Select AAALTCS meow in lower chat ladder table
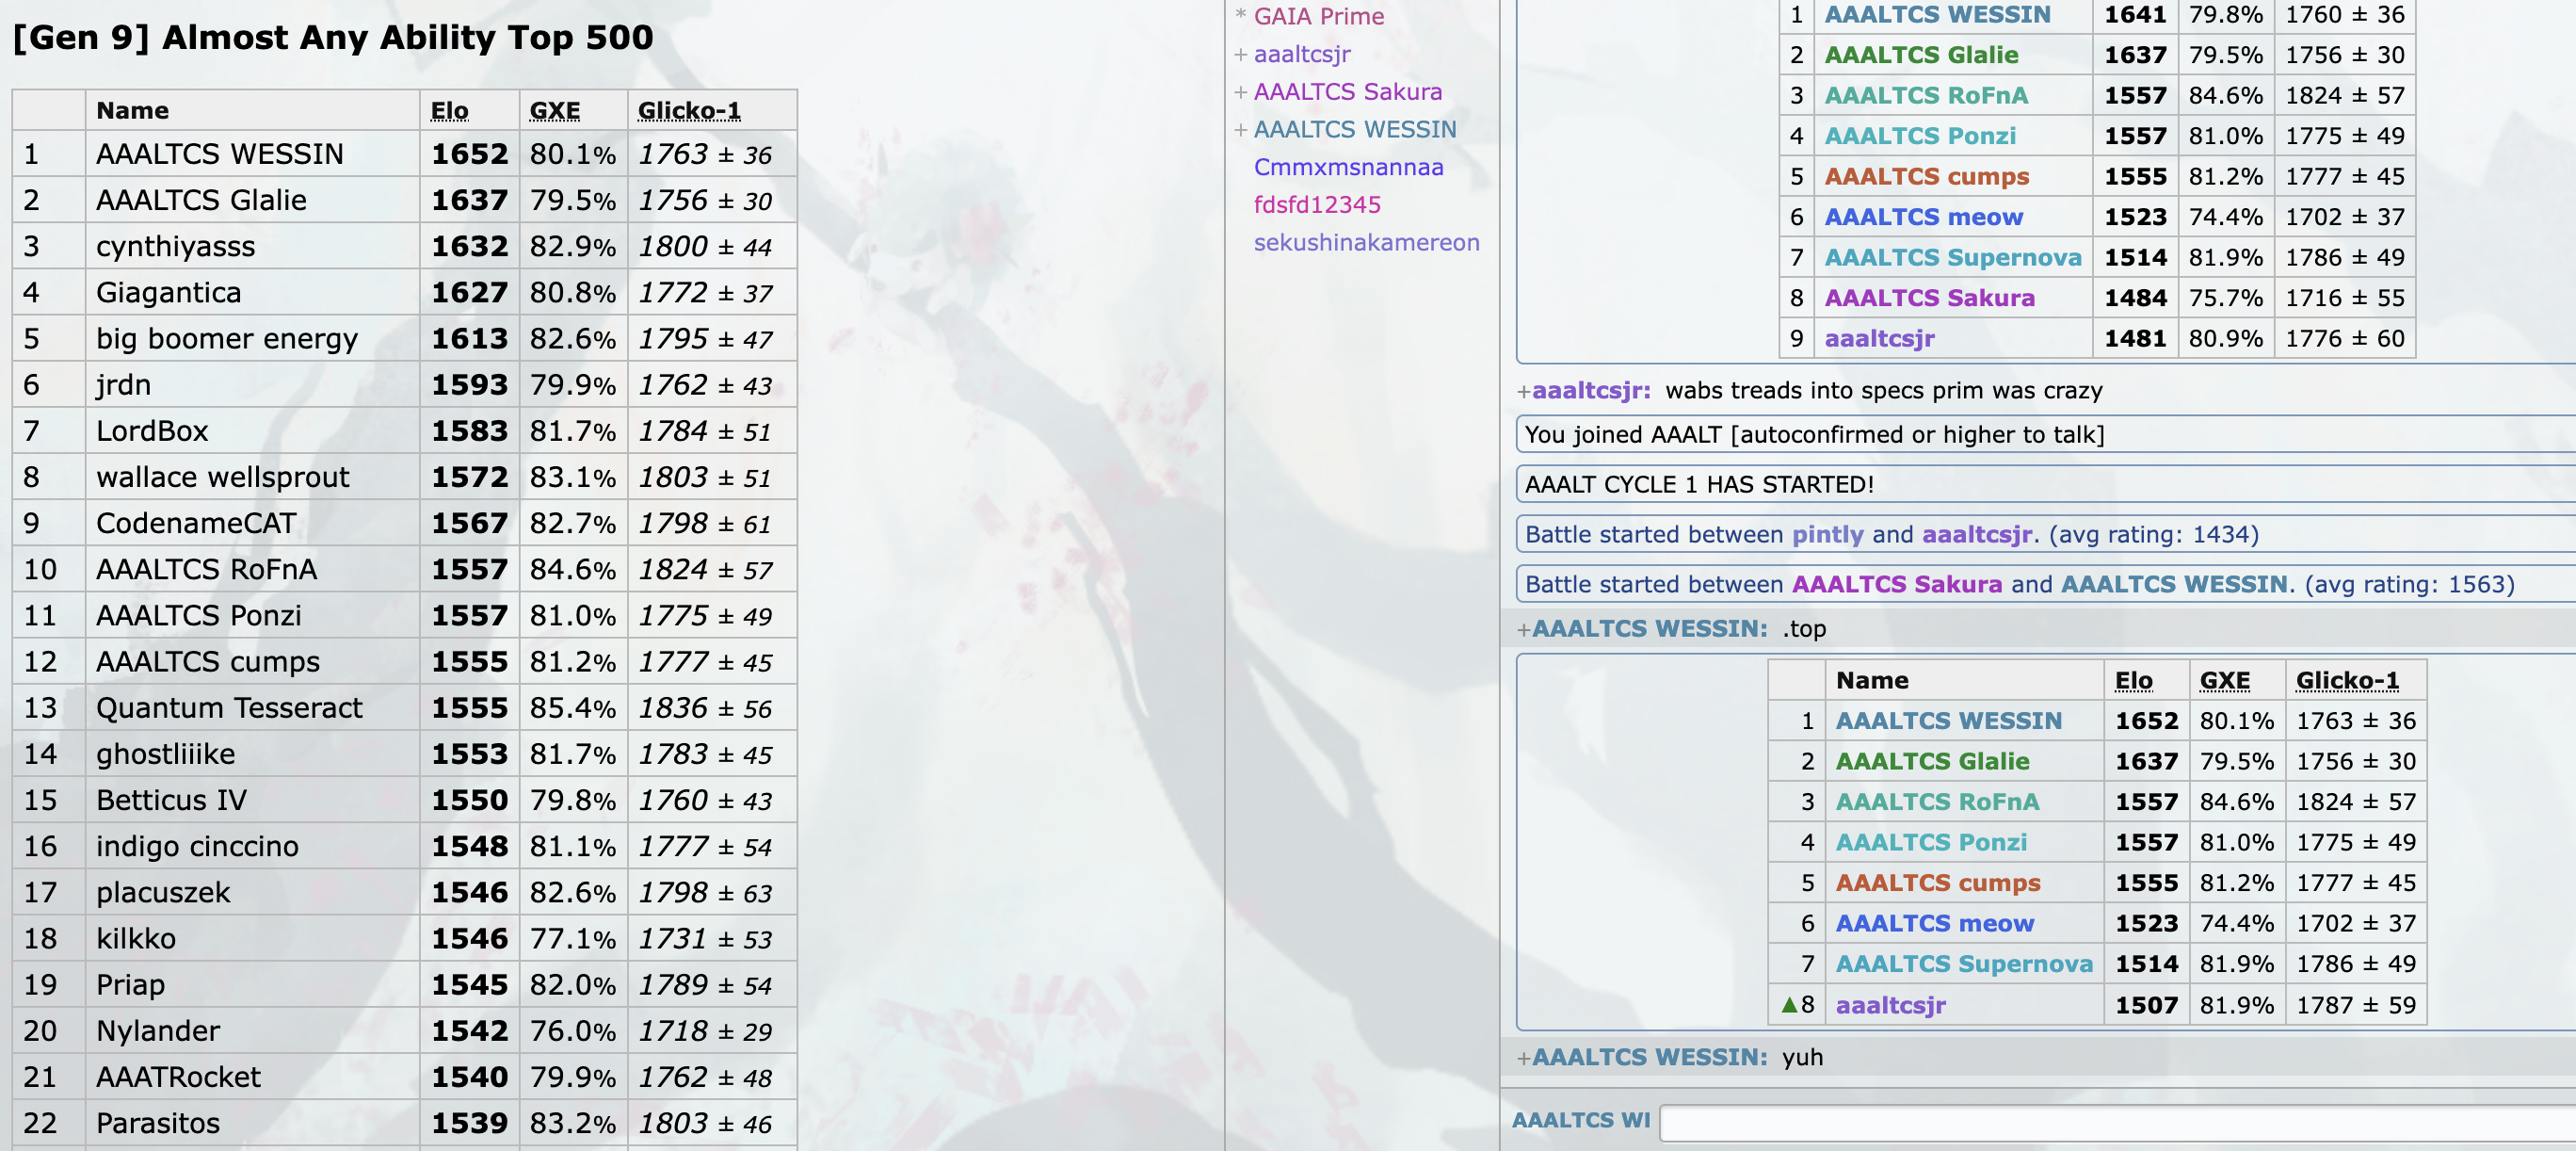This screenshot has height=1151, width=2576. [1934, 923]
